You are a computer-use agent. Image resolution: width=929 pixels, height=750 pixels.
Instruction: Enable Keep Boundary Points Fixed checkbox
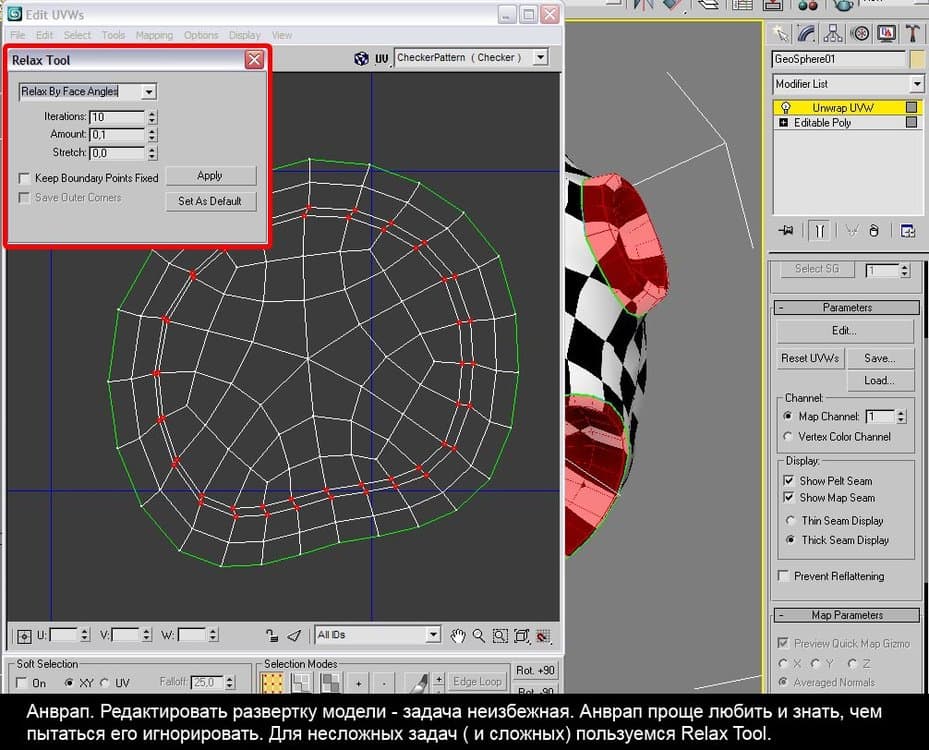24,178
